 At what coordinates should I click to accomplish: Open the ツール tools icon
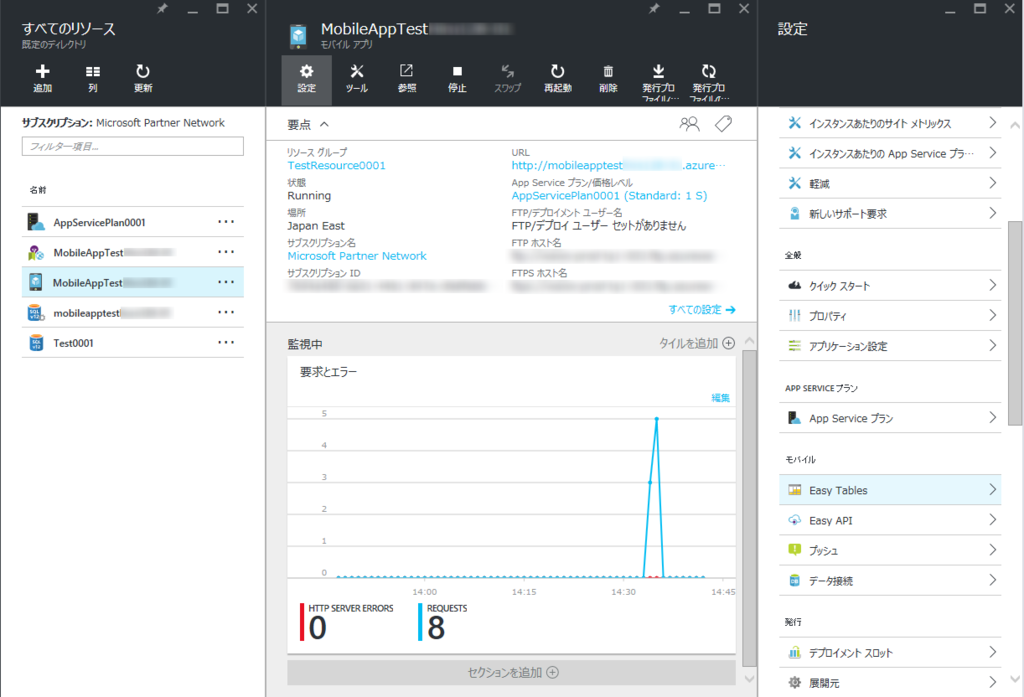pos(357,71)
